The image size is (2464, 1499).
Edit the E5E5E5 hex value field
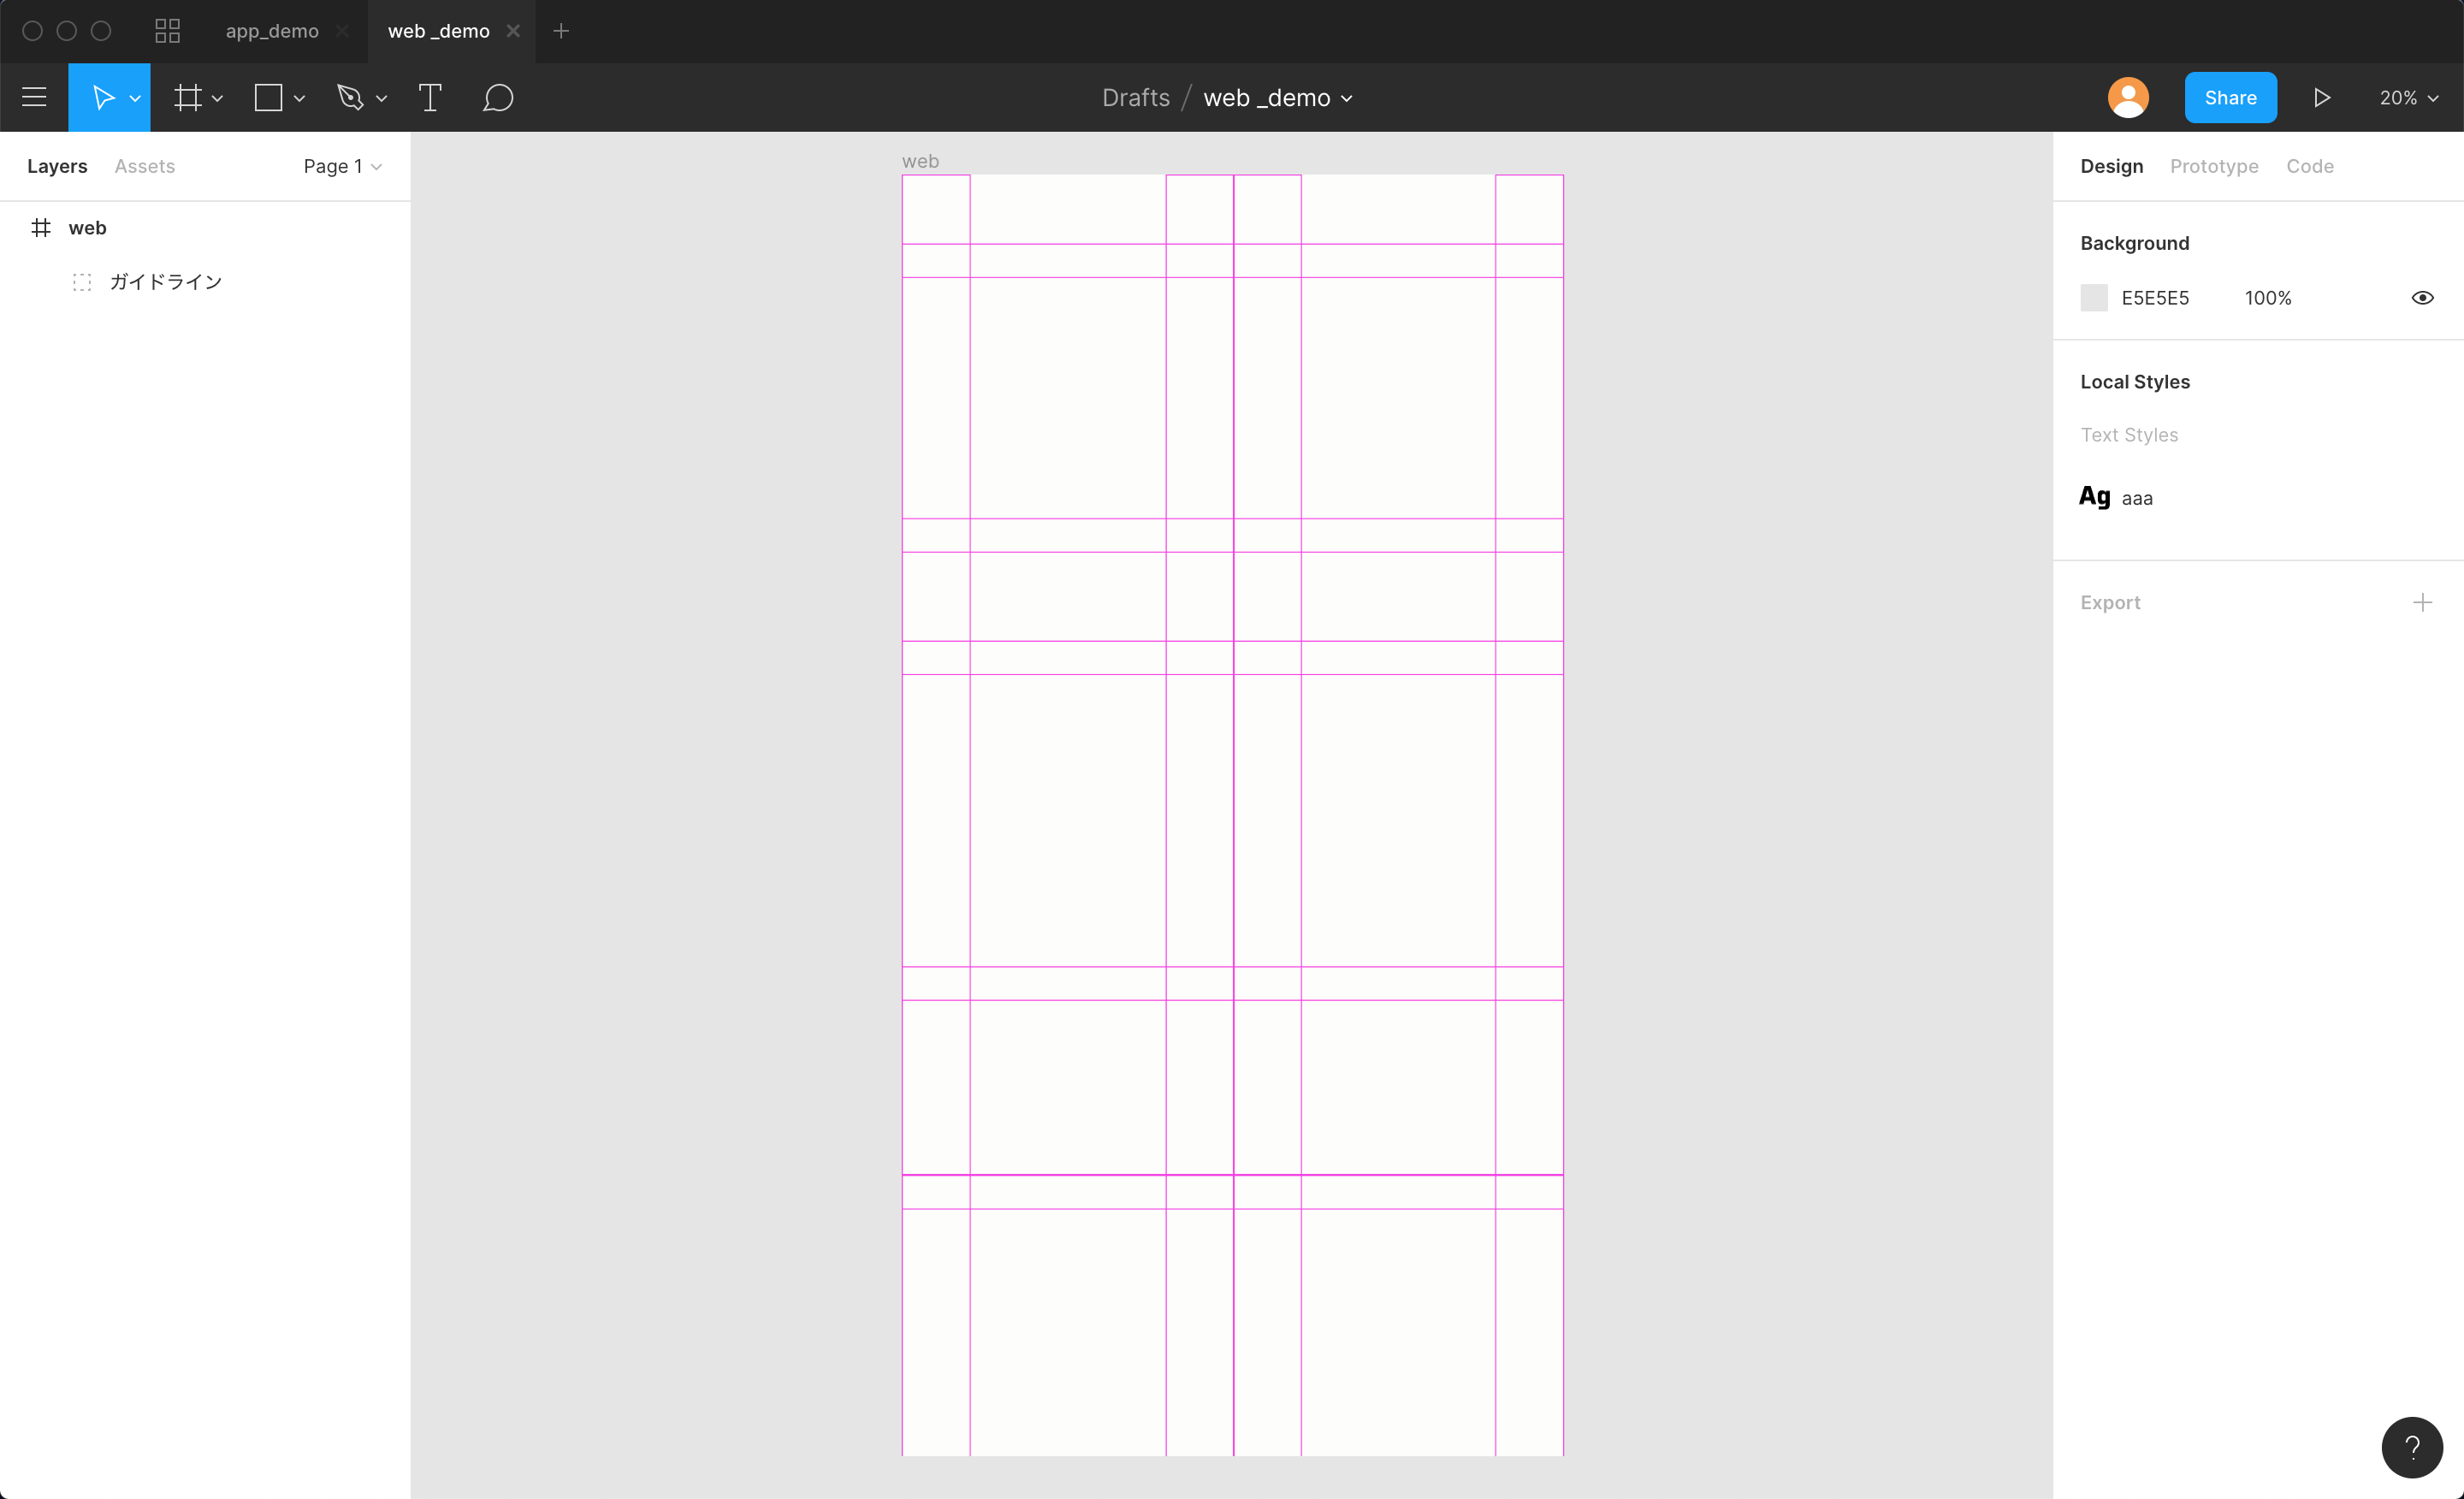tap(2155, 298)
